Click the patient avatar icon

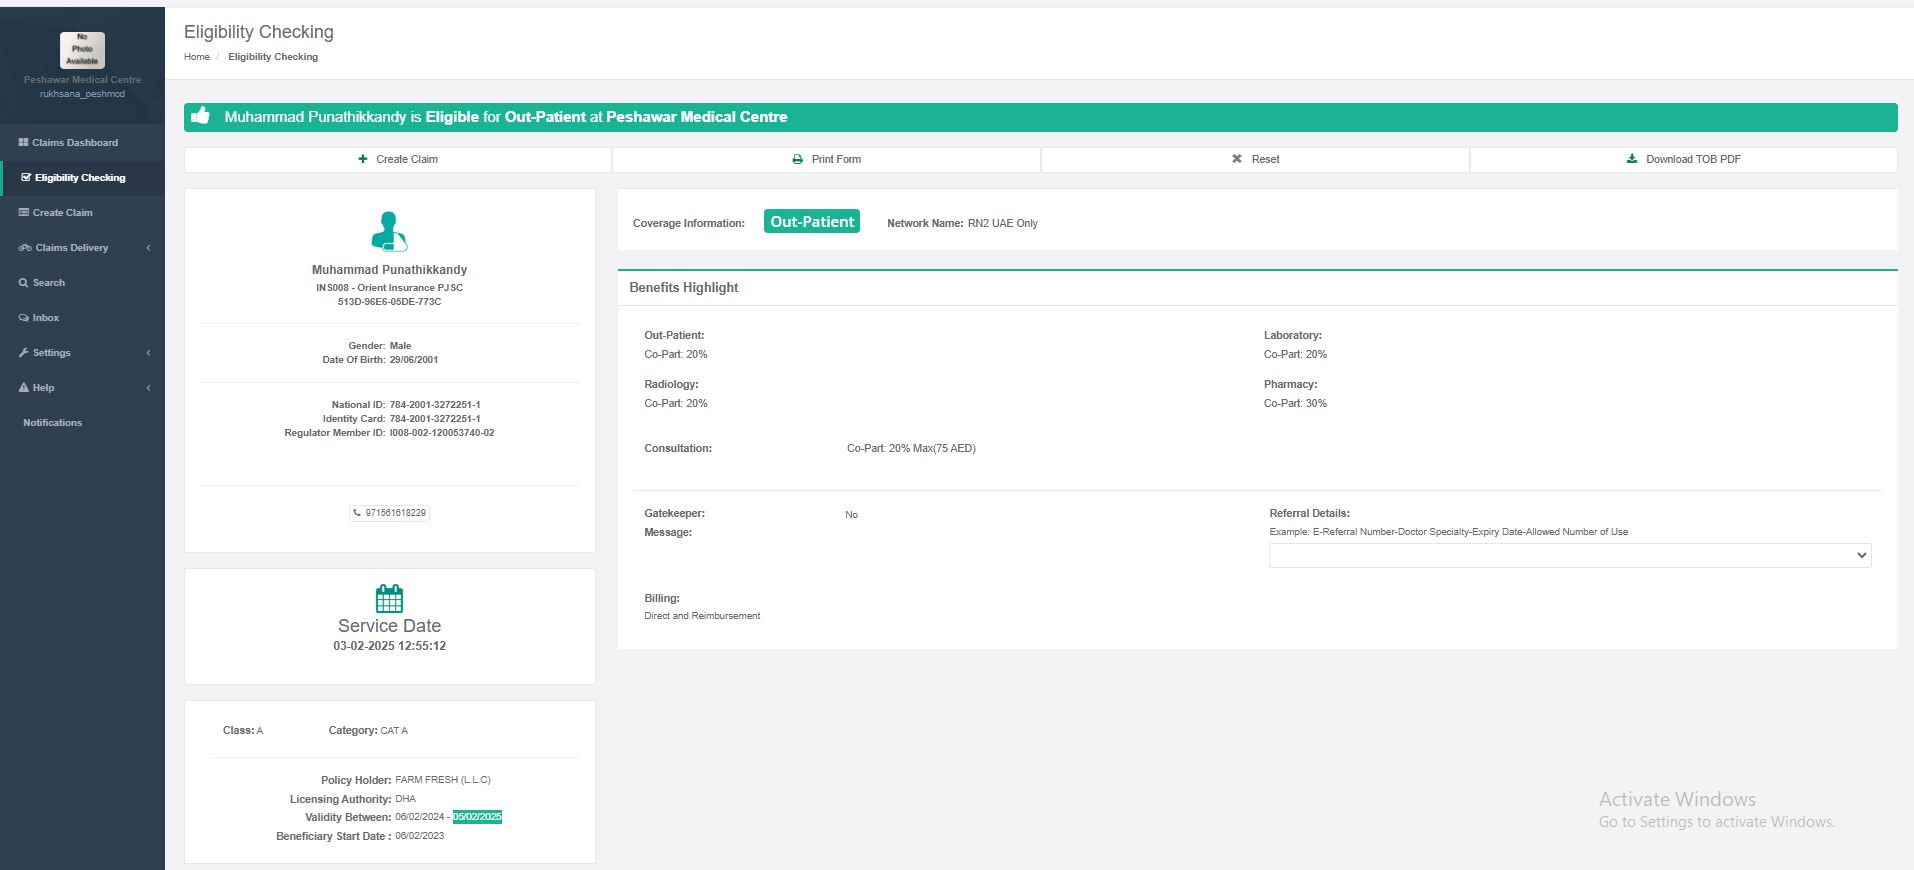point(389,231)
